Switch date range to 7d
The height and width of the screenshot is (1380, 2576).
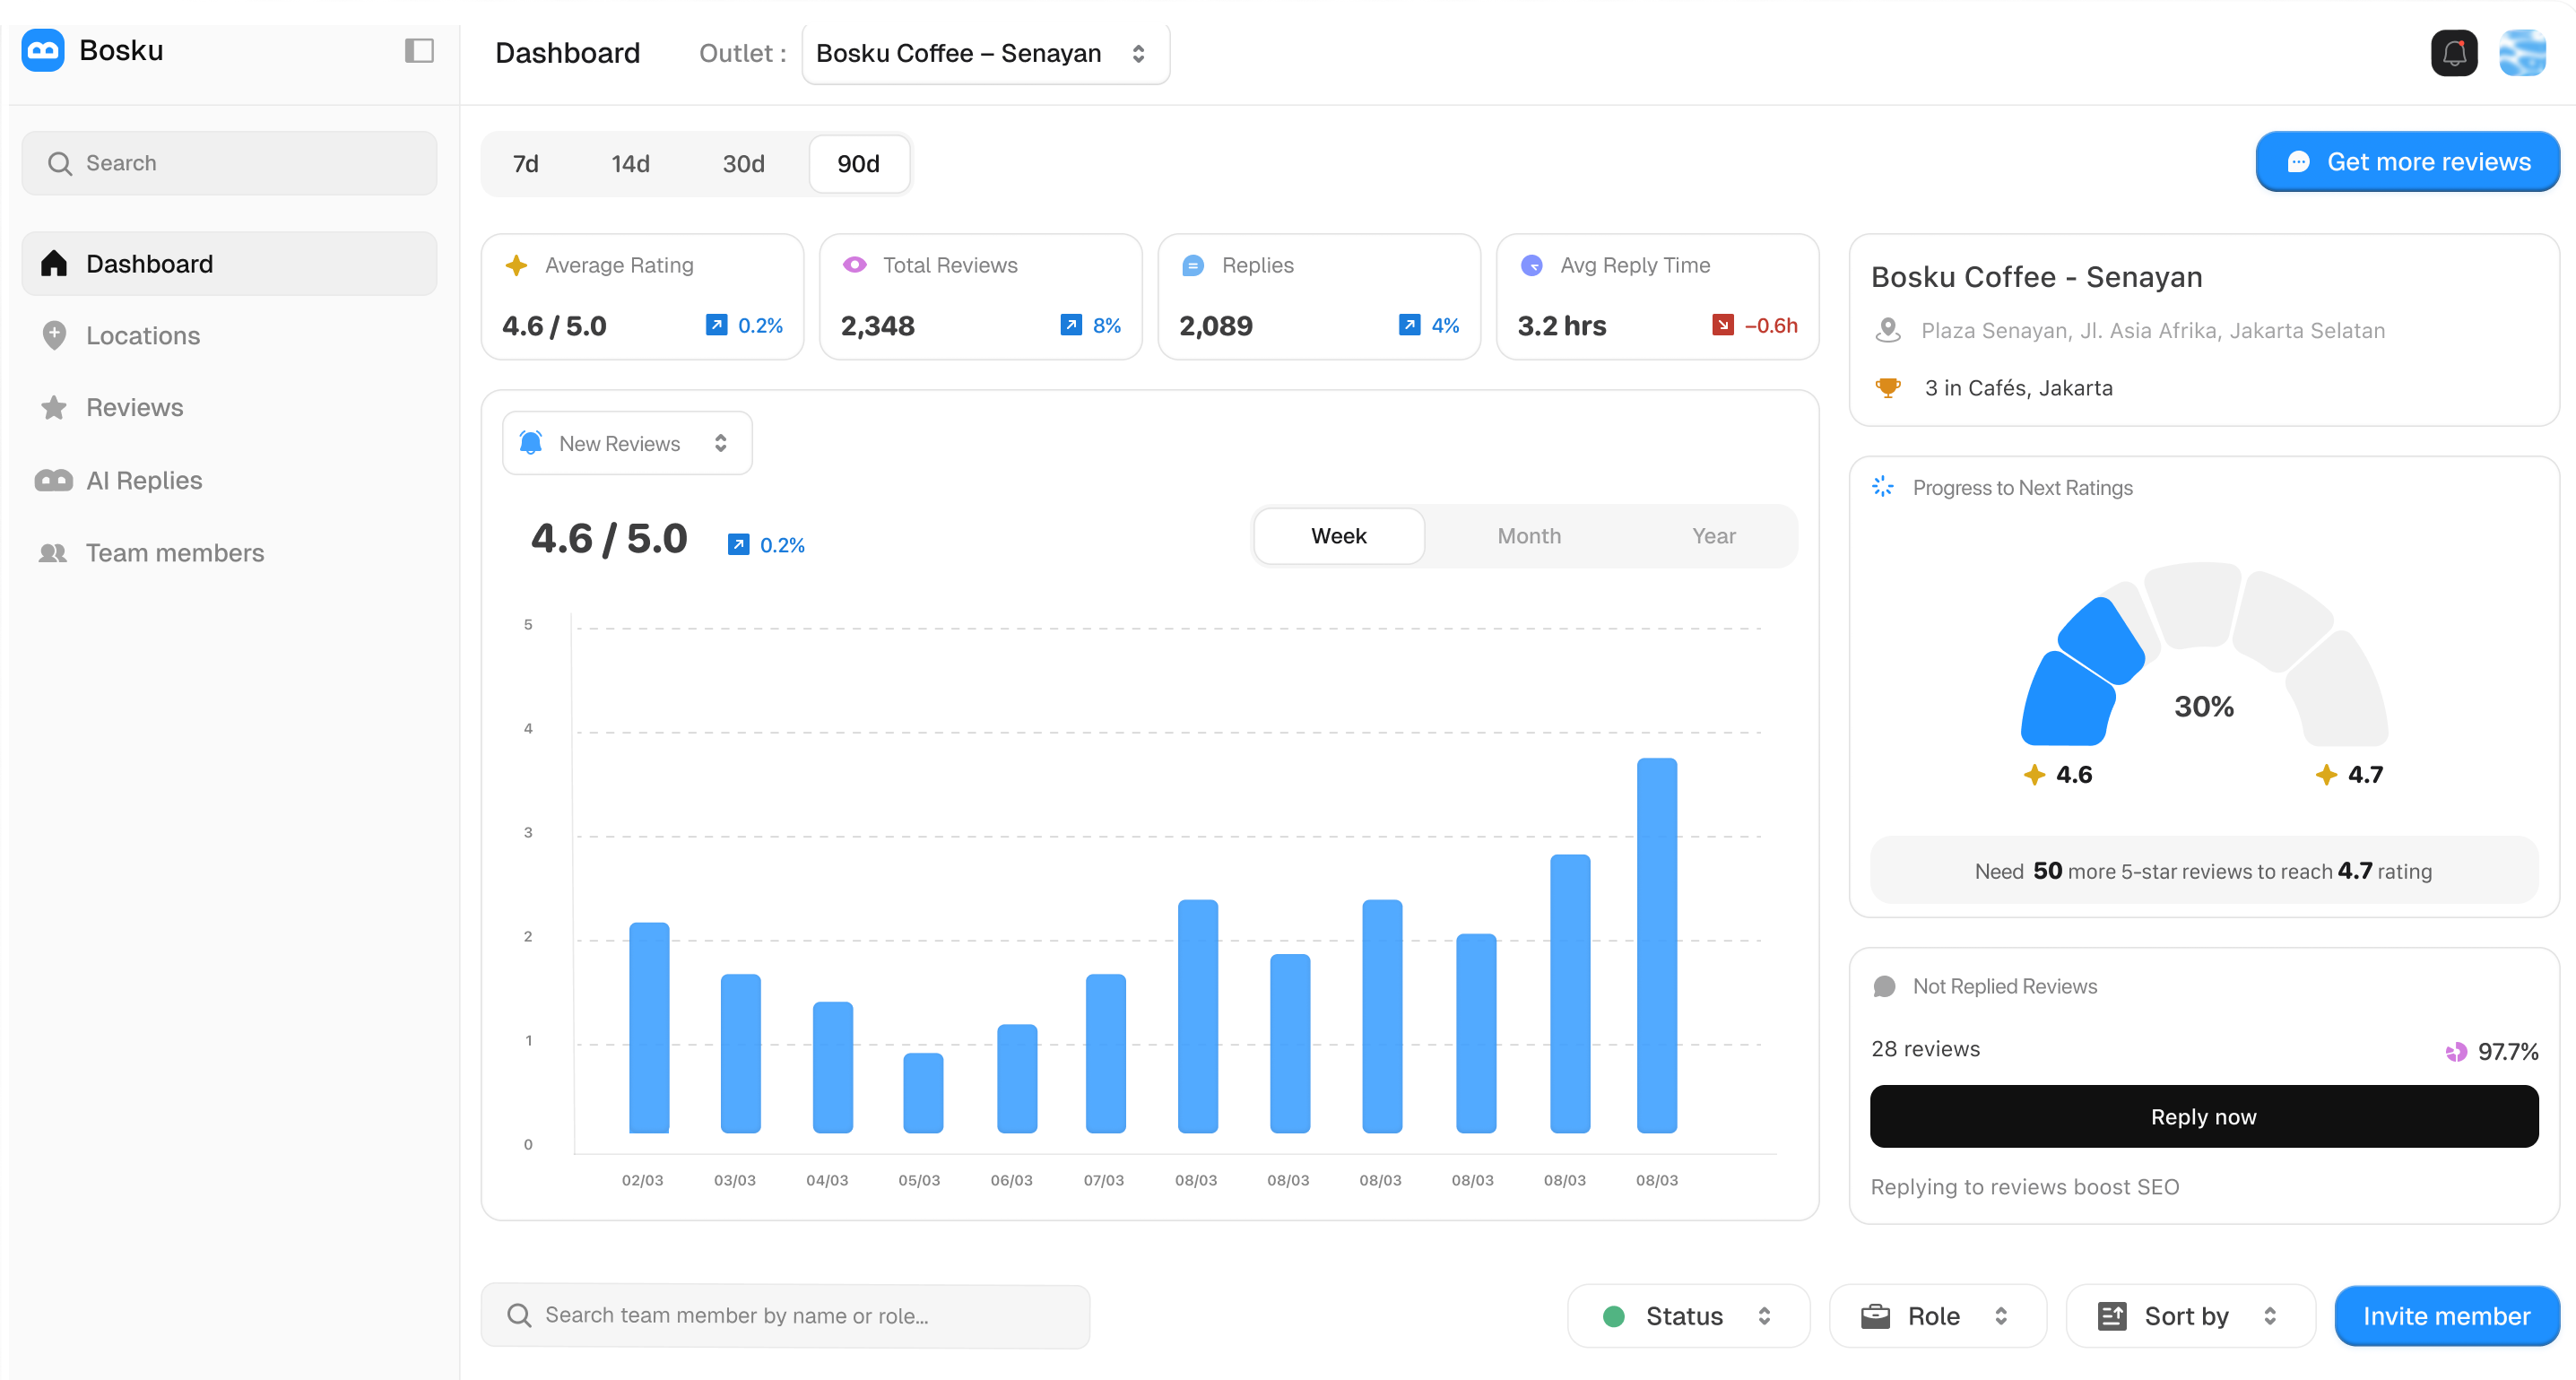[525, 164]
